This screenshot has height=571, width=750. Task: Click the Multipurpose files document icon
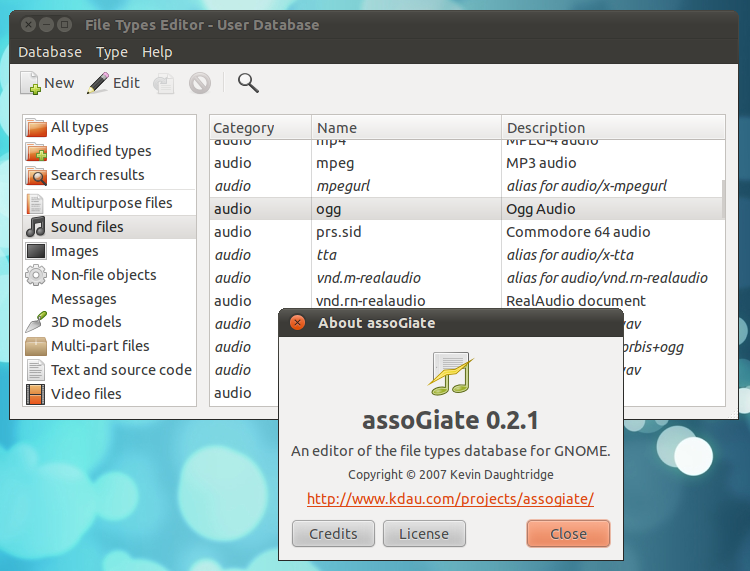[x=35, y=203]
